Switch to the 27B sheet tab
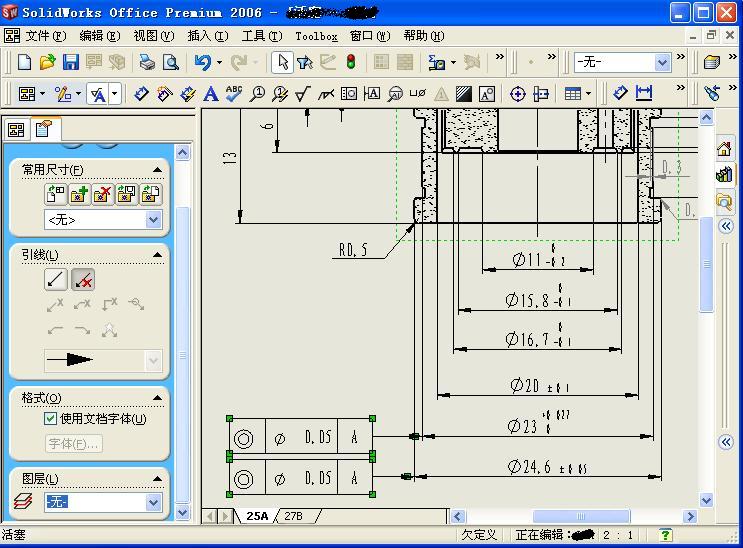 [293, 516]
